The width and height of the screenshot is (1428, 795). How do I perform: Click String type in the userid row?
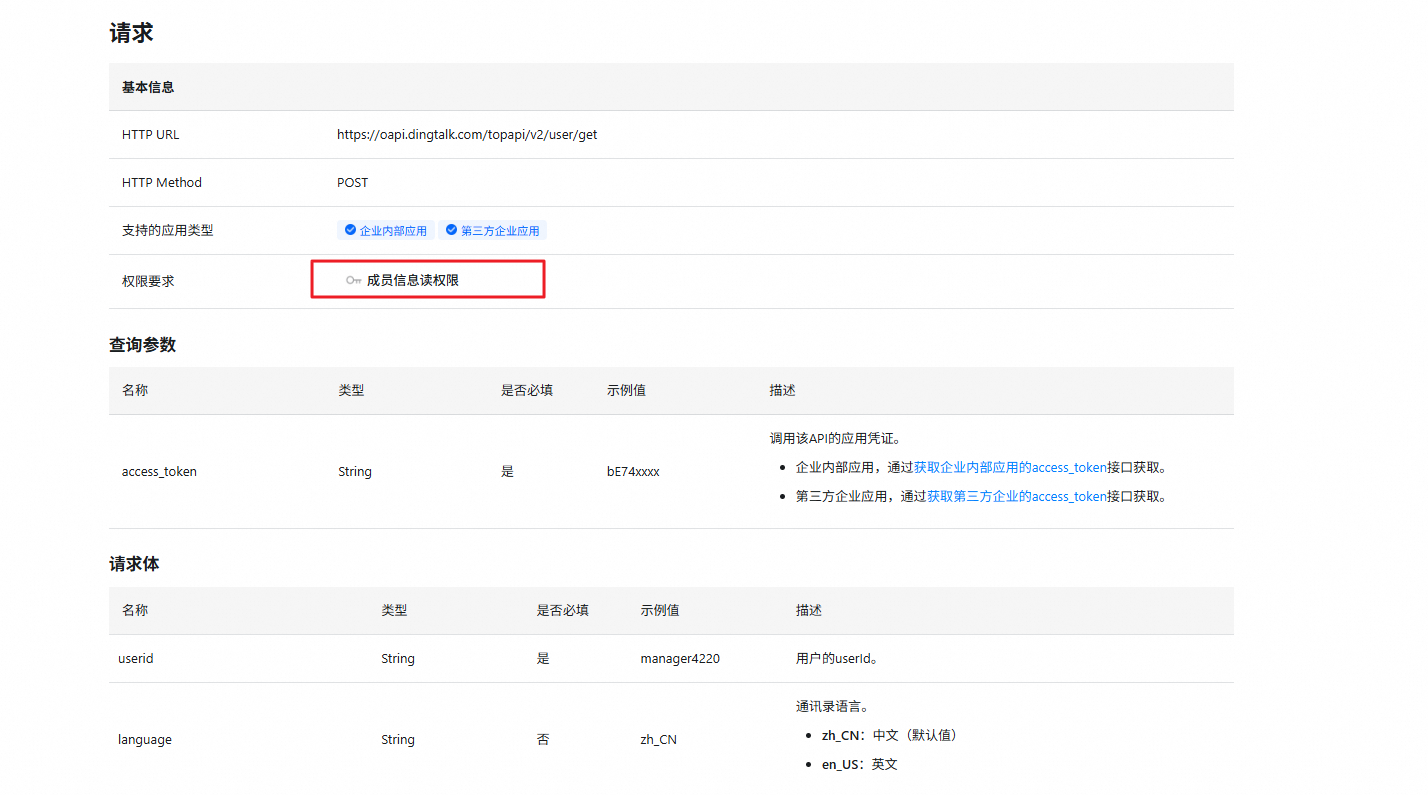[398, 659]
